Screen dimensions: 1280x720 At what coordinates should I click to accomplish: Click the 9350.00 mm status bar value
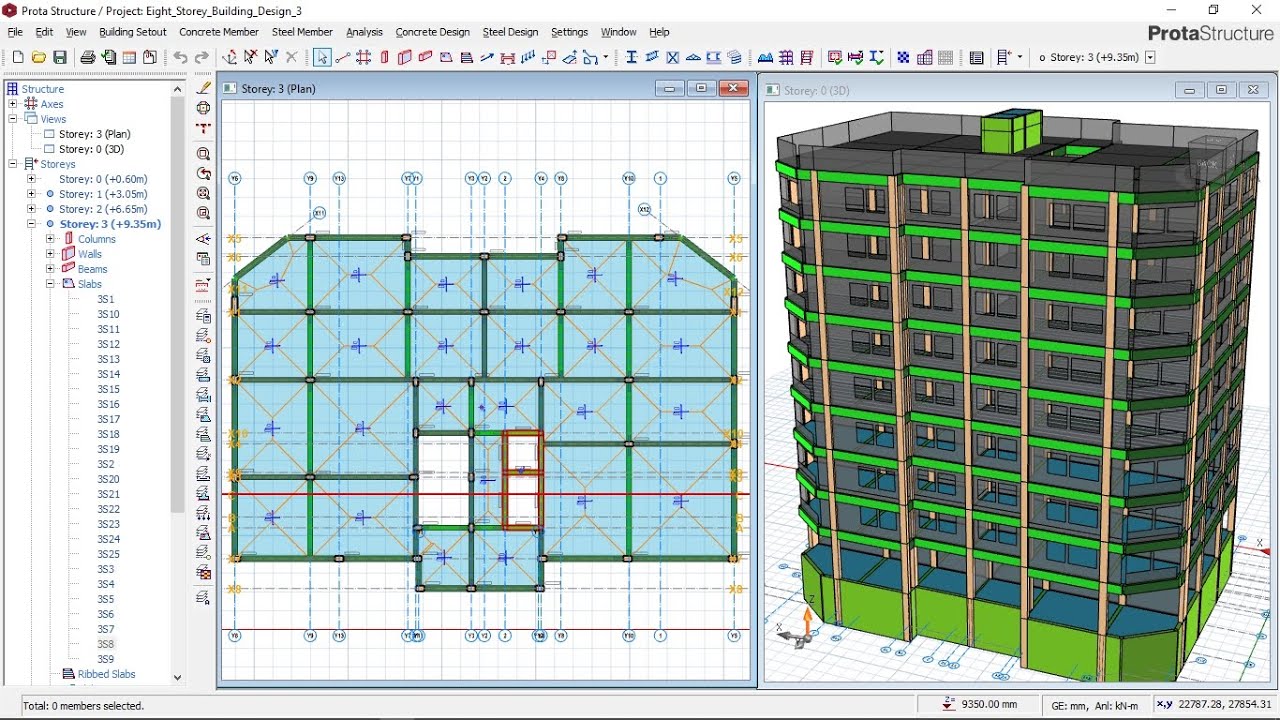pyautogui.click(x=989, y=705)
